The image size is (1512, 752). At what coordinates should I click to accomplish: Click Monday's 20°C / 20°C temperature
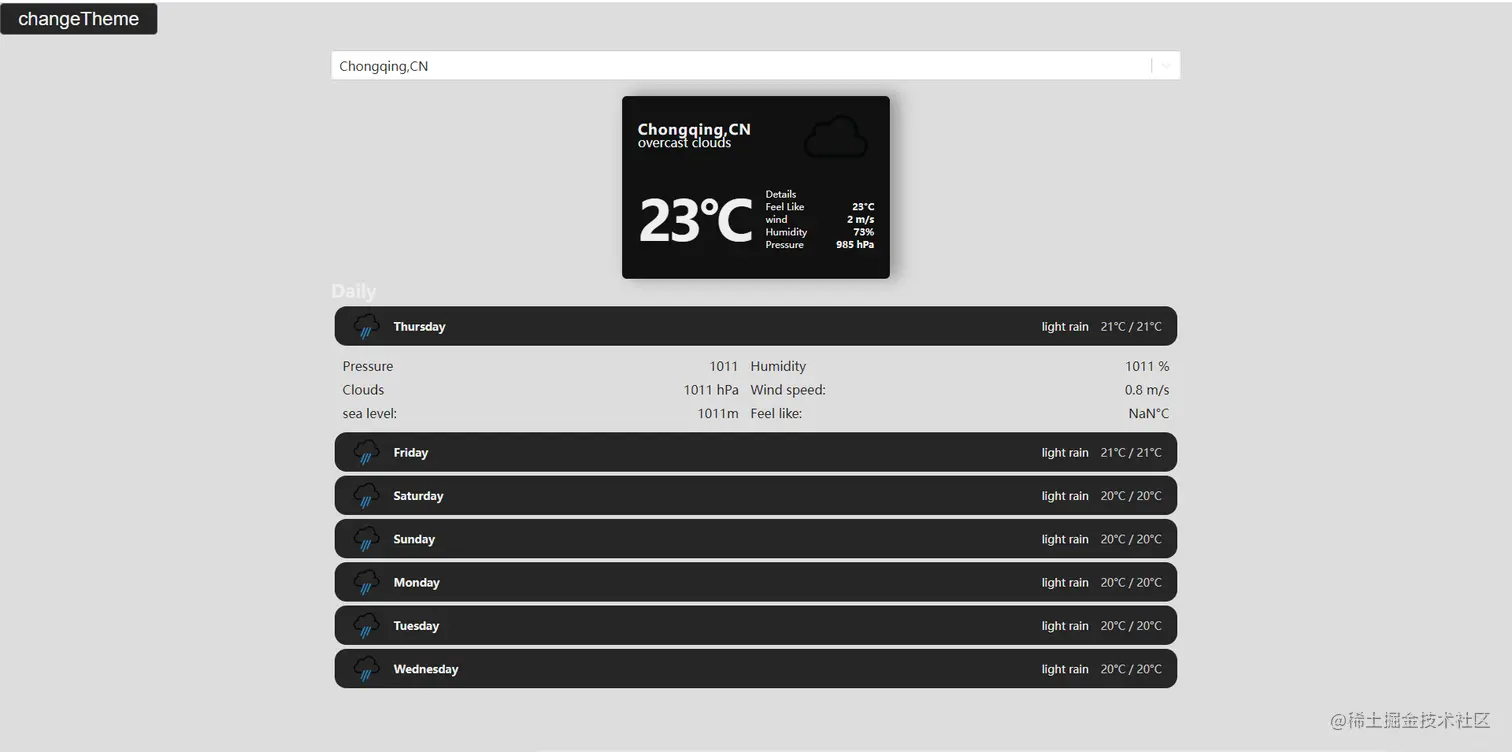point(1131,583)
